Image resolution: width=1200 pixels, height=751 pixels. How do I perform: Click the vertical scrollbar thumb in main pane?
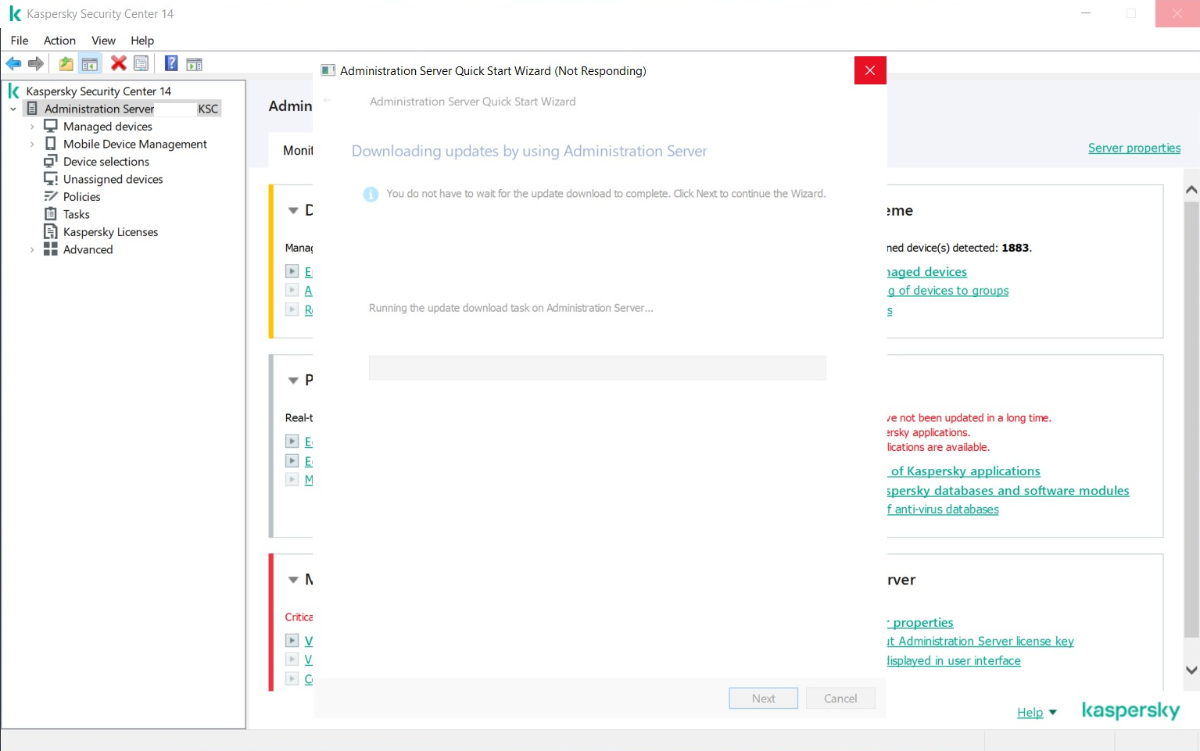(1191, 418)
